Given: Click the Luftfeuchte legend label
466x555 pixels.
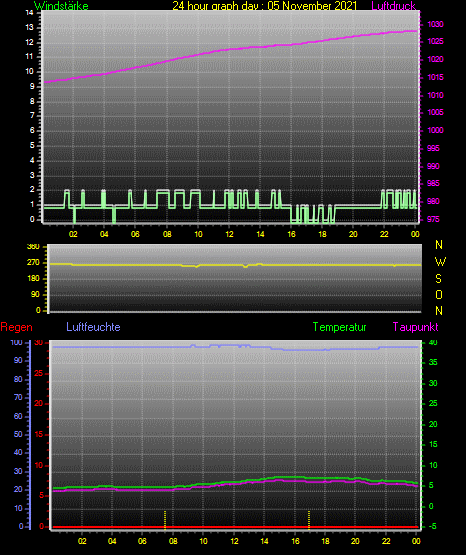Looking at the screenshot, I should click(93, 327).
